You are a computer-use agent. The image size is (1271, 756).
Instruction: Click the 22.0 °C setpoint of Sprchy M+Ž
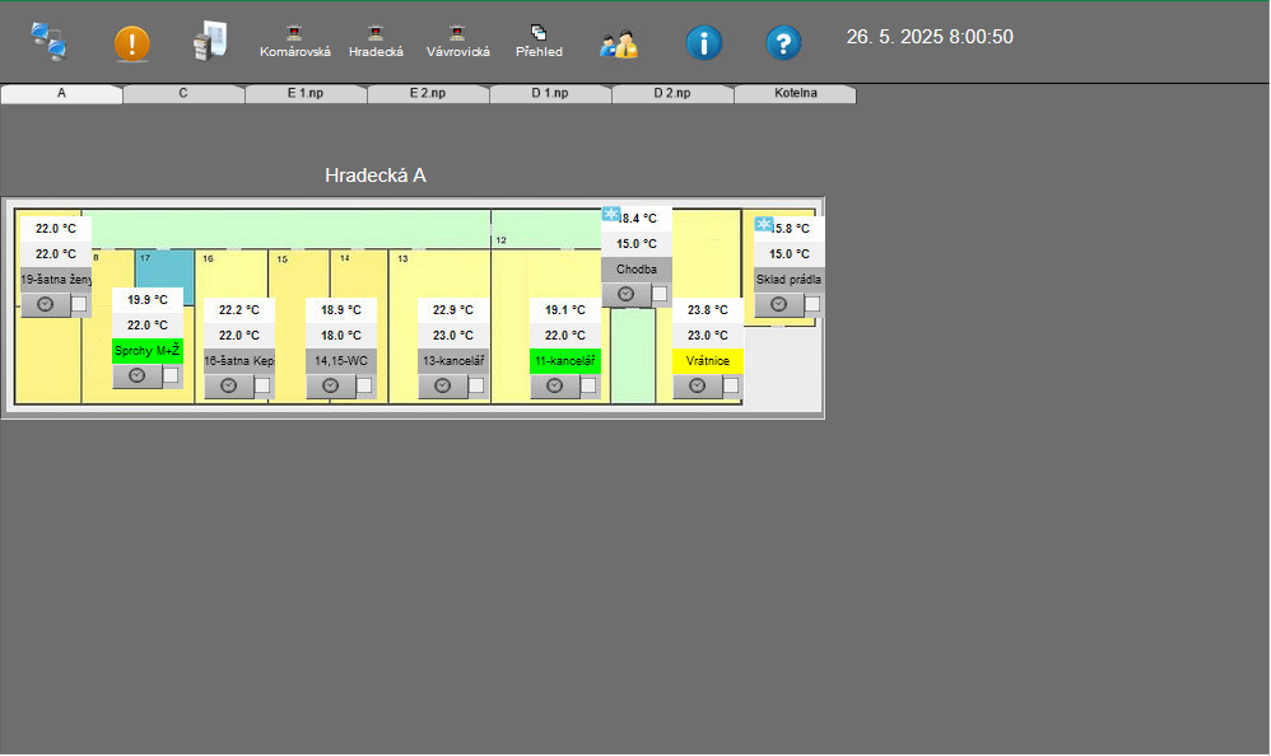pos(147,325)
